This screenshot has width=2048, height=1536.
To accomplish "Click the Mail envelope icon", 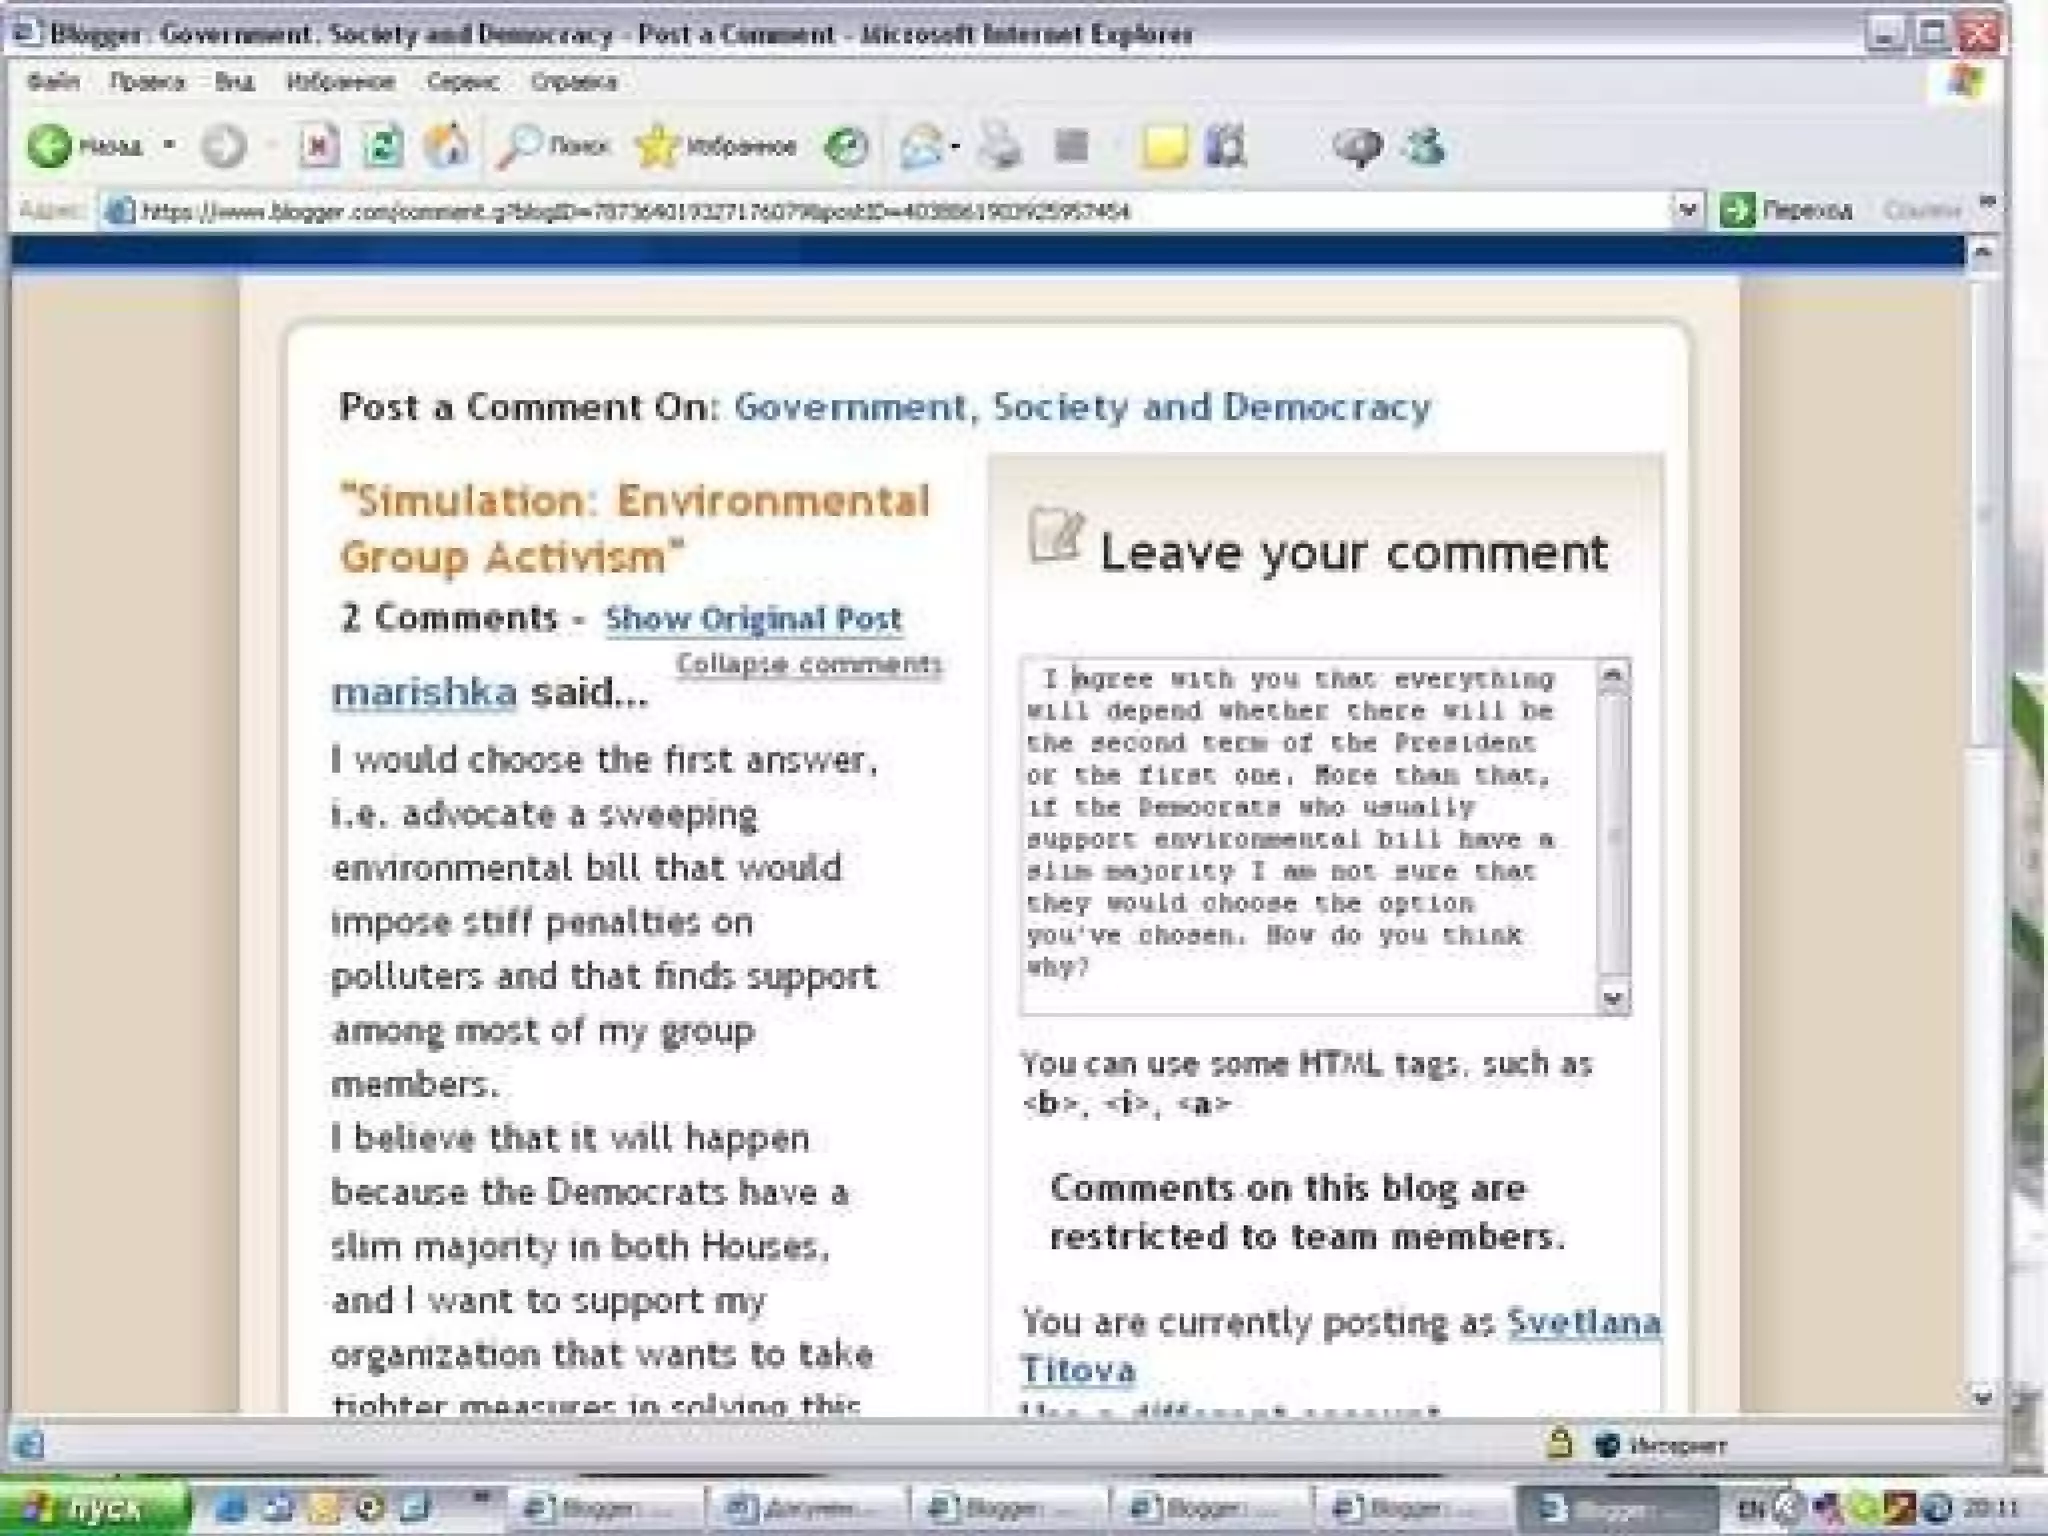I will click(920, 147).
